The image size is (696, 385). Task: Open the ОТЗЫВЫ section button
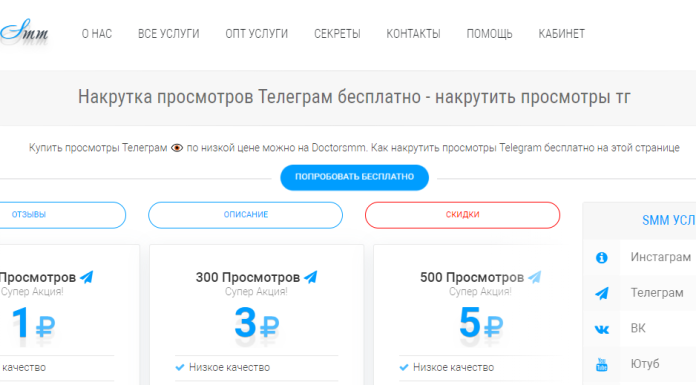click(62, 215)
